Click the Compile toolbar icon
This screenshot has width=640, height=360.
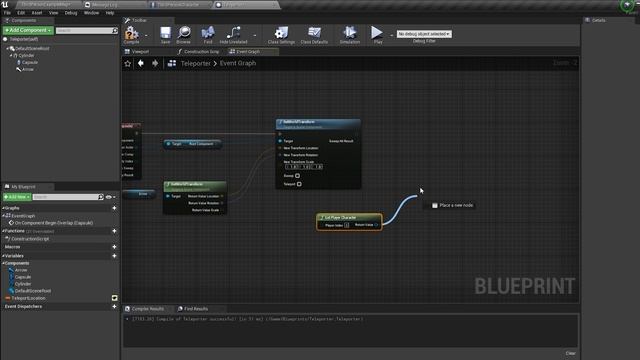[131, 33]
